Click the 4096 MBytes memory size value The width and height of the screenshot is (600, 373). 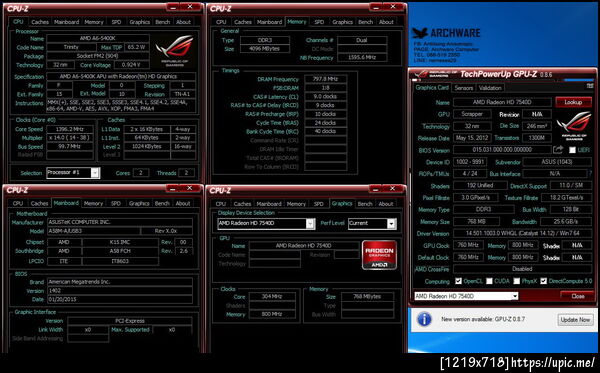pyautogui.click(x=264, y=49)
